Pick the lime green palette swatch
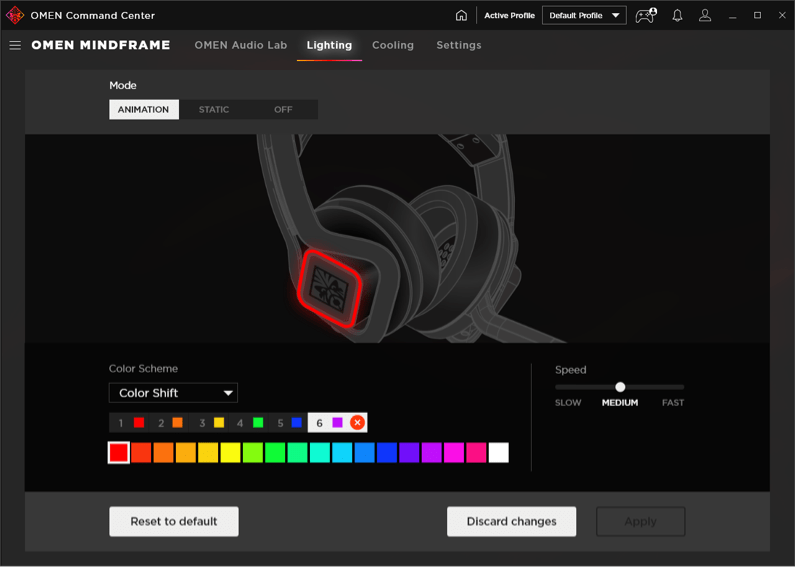 pos(252,452)
